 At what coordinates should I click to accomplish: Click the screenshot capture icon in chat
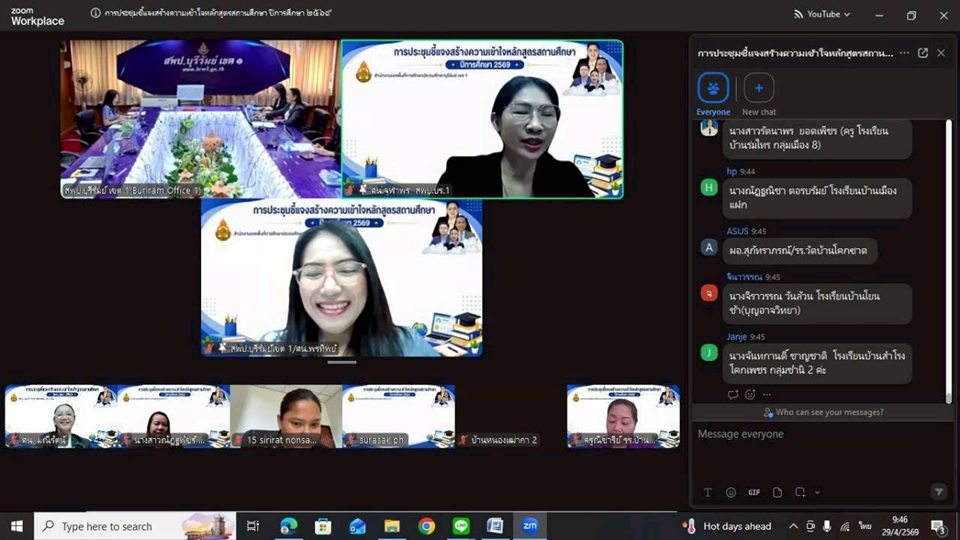802,492
